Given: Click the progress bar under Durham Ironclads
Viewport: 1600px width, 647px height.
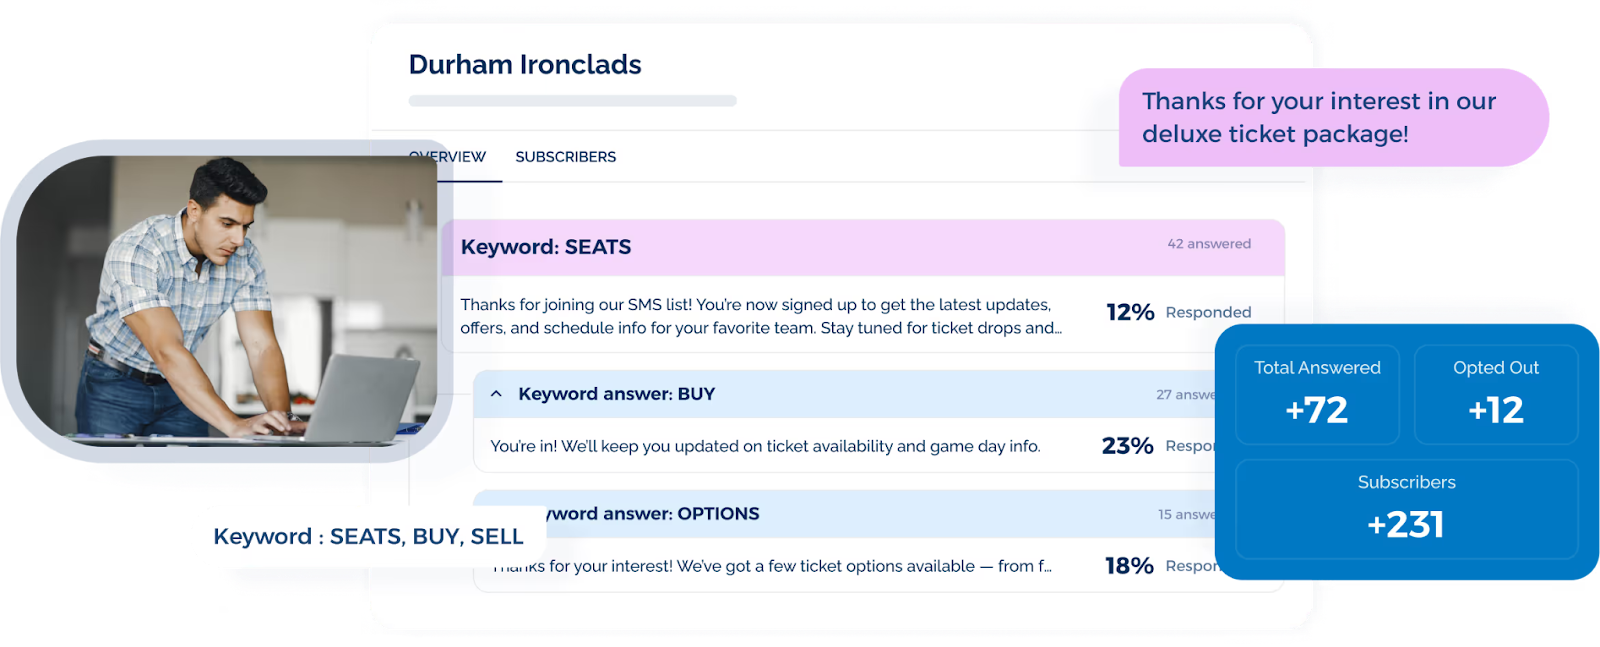Looking at the screenshot, I should [573, 100].
